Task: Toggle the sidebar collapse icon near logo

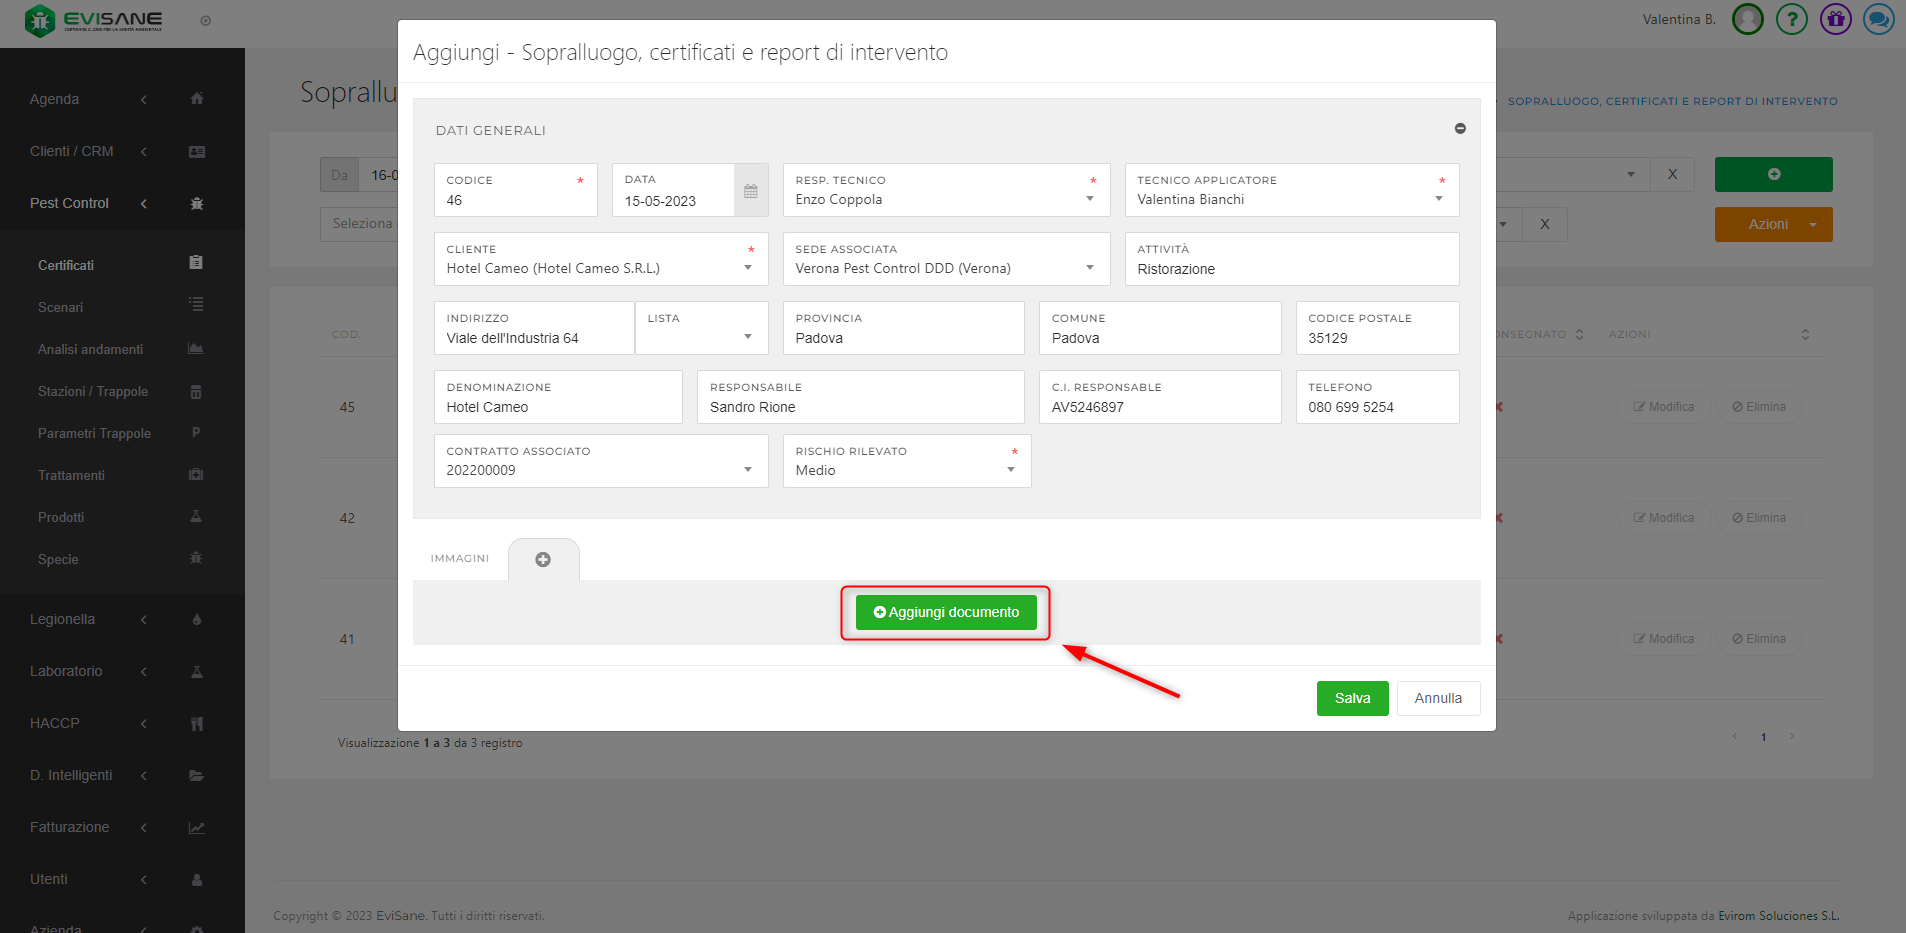Action: click(x=205, y=21)
